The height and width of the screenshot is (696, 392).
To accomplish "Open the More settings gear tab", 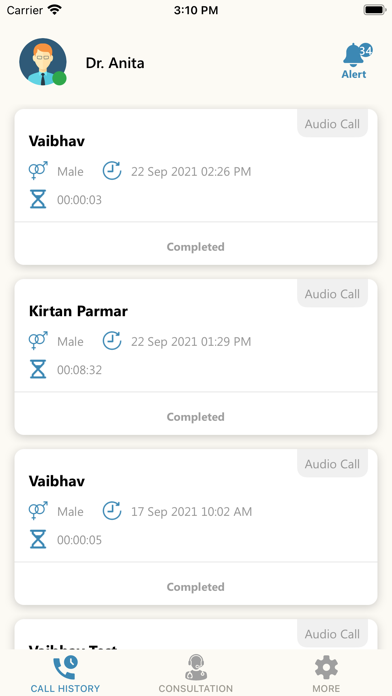I will click(326, 674).
